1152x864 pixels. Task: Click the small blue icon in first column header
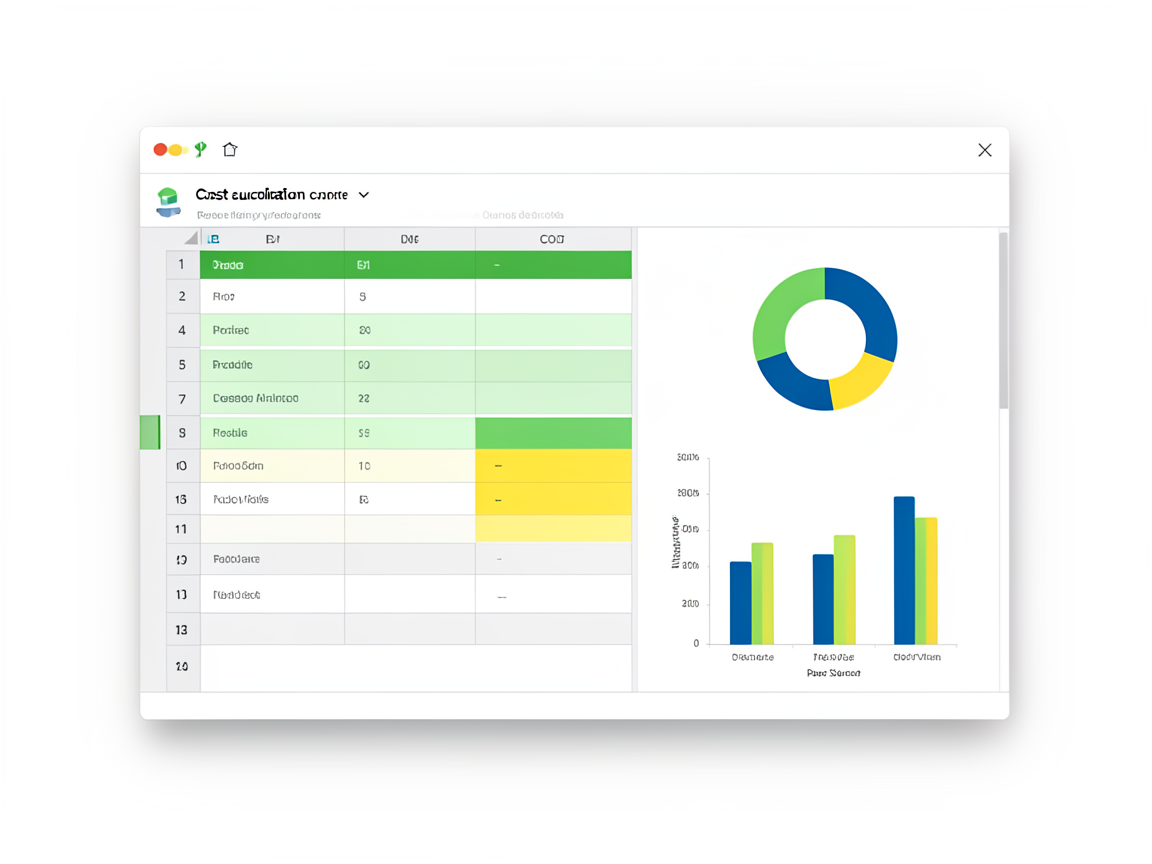click(x=213, y=239)
